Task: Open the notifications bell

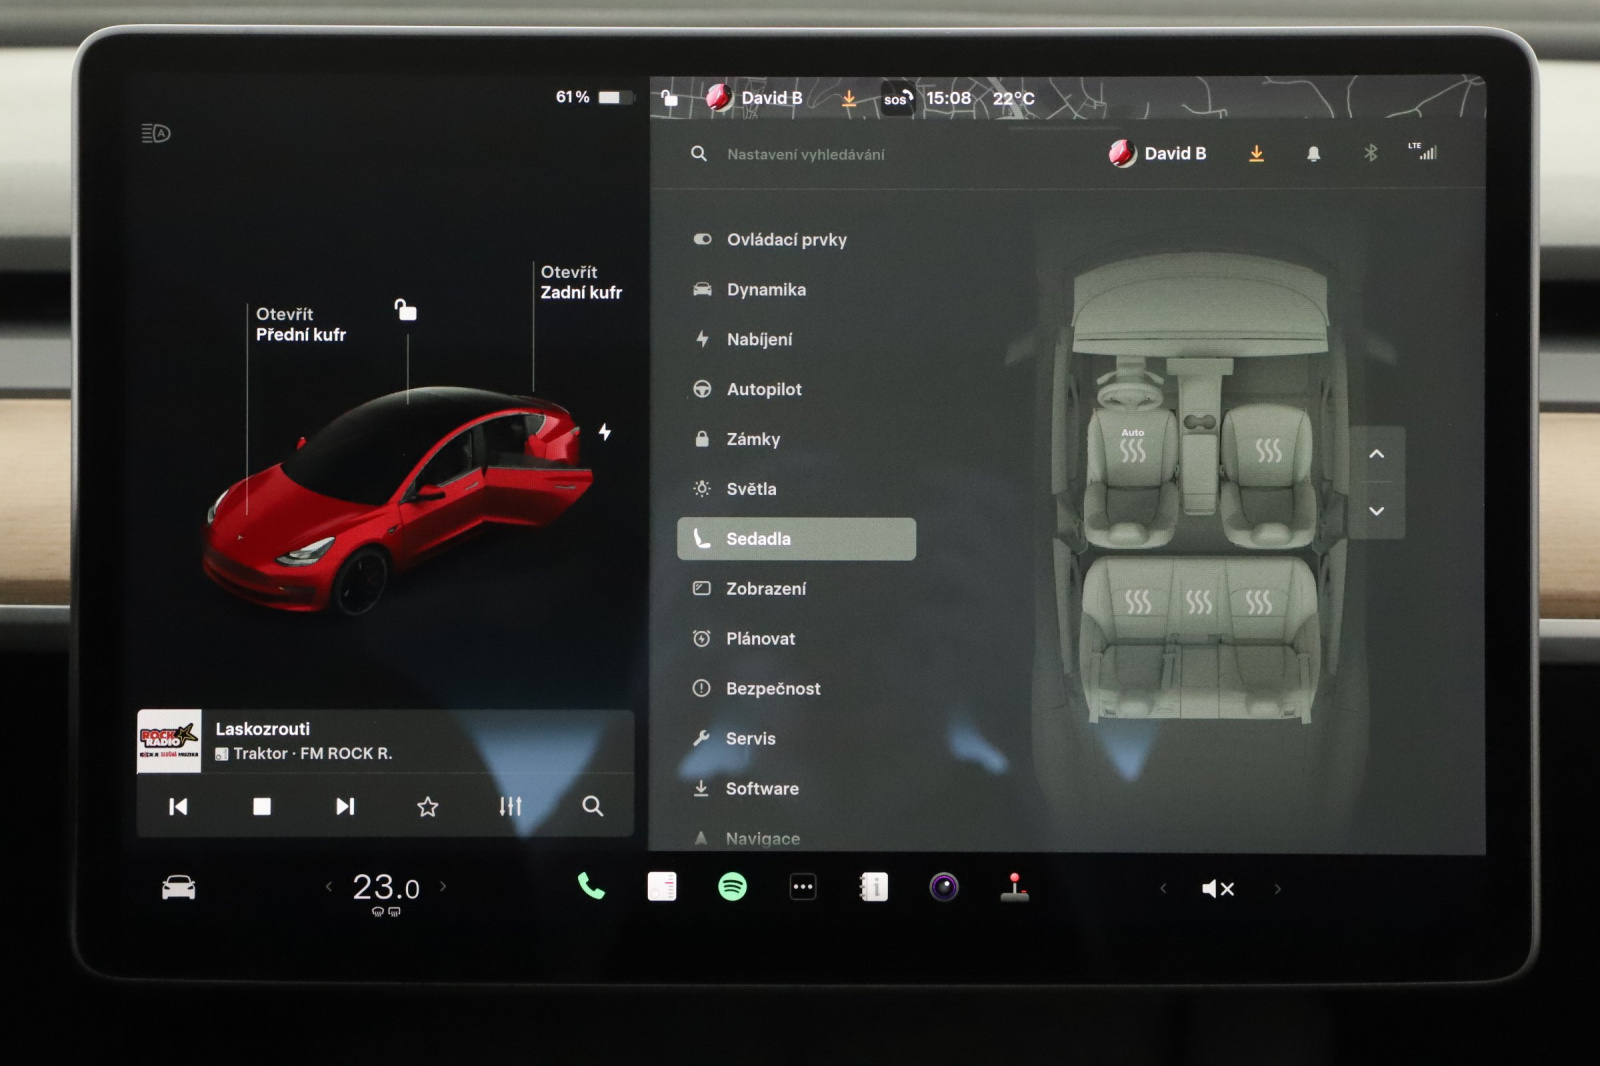Action: point(1313,154)
